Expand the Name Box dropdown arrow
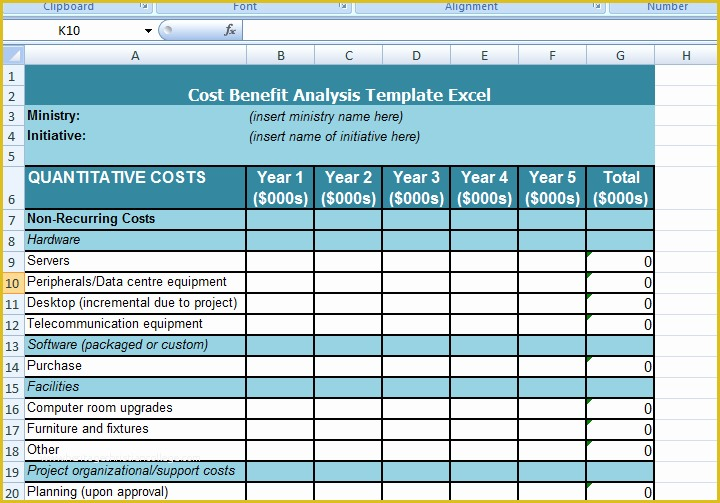The height and width of the screenshot is (503, 720). tap(149, 31)
